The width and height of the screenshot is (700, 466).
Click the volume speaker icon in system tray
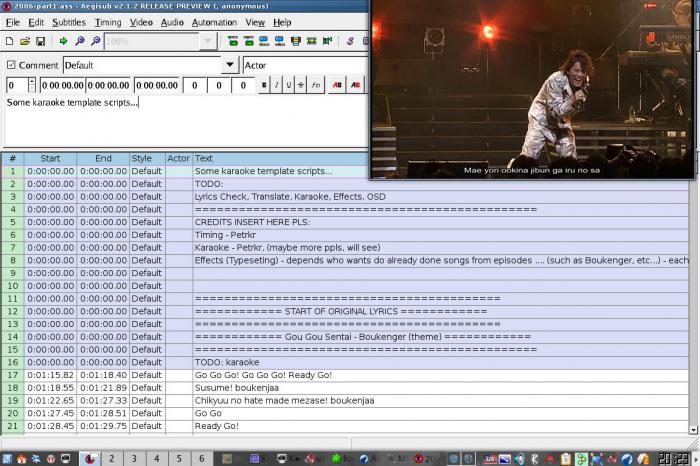point(519,458)
